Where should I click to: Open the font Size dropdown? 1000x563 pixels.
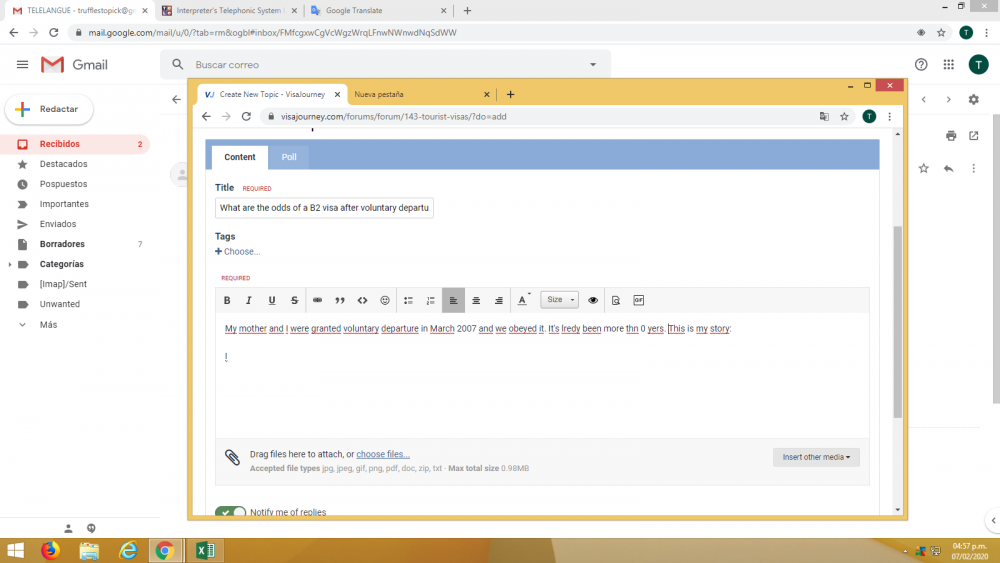(559, 300)
